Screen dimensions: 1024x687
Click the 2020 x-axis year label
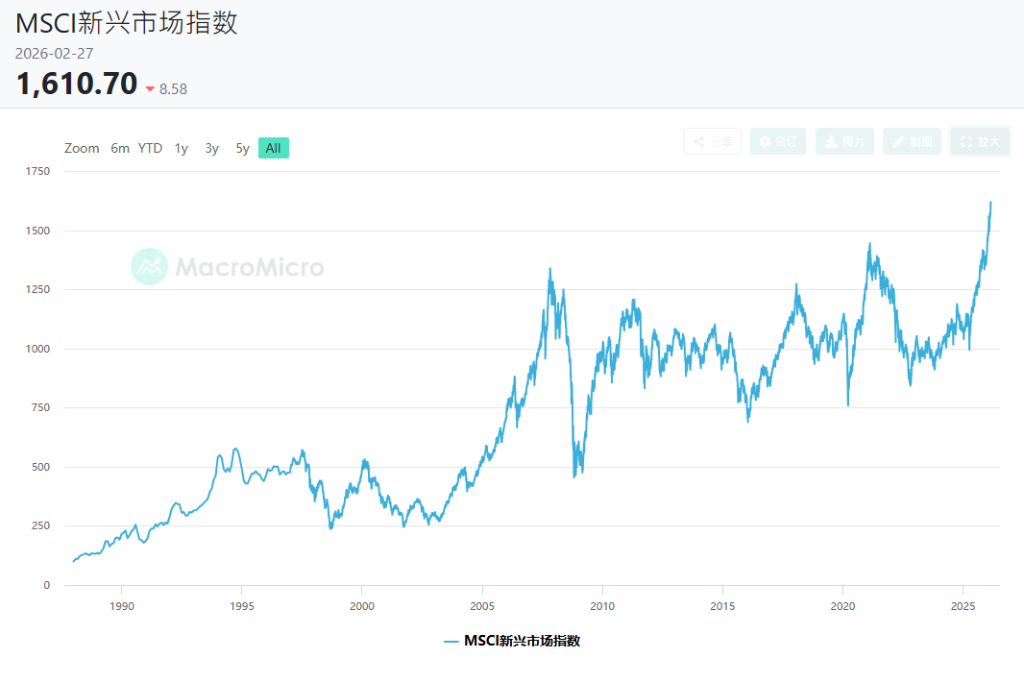pyautogui.click(x=843, y=606)
